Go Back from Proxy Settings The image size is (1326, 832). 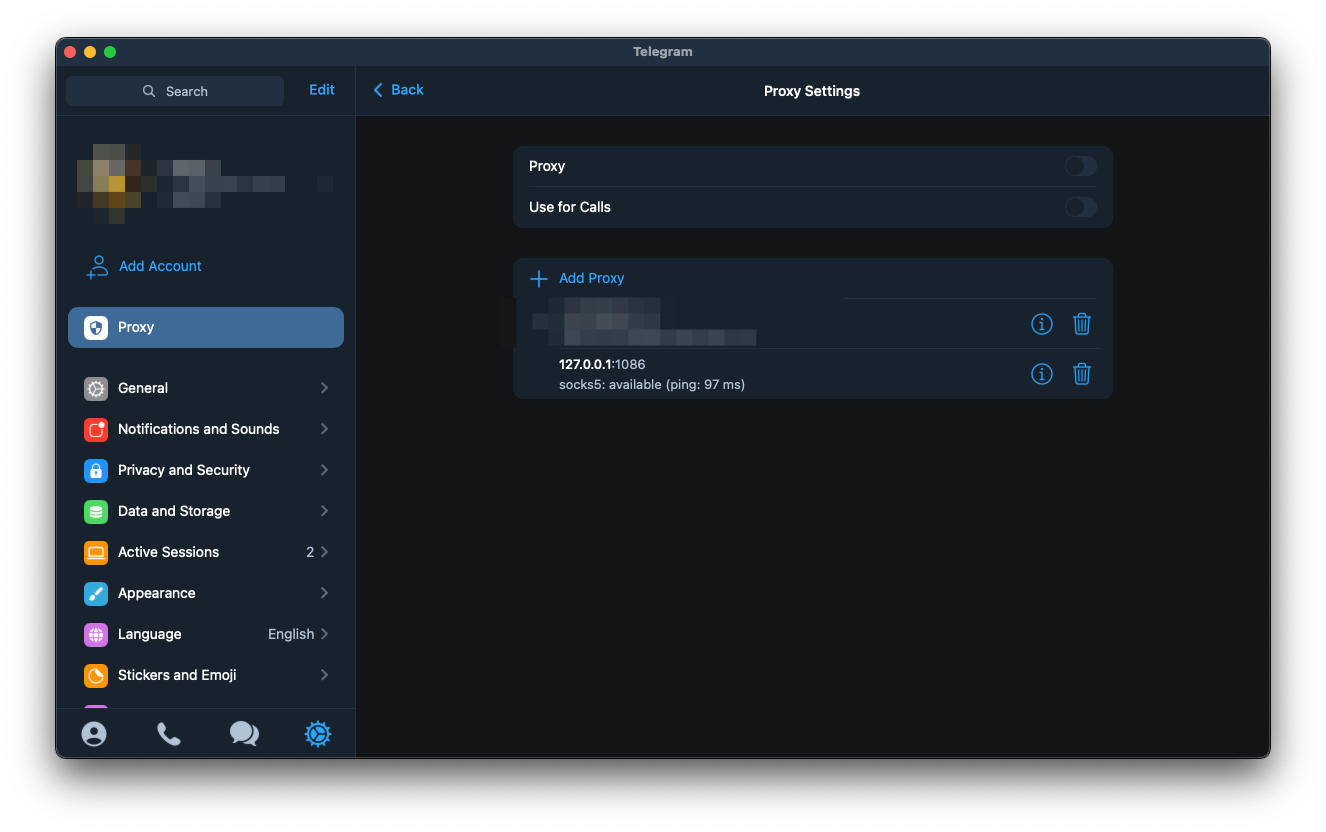point(398,90)
